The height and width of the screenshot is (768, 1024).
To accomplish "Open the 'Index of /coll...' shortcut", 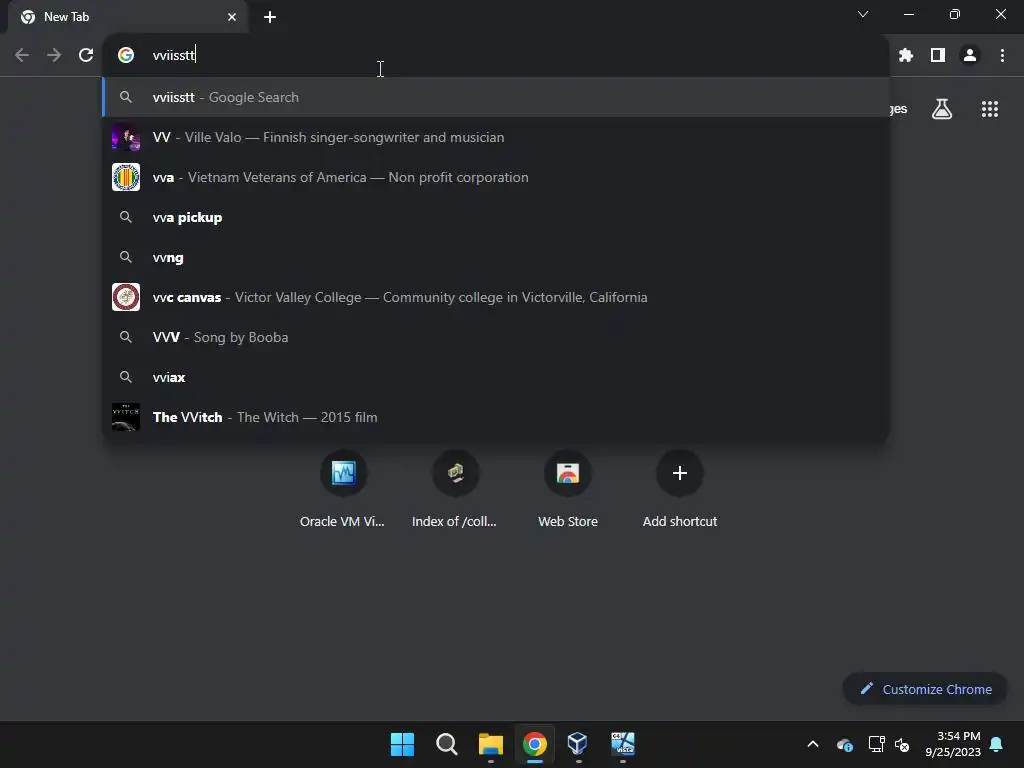I will click(x=455, y=488).
